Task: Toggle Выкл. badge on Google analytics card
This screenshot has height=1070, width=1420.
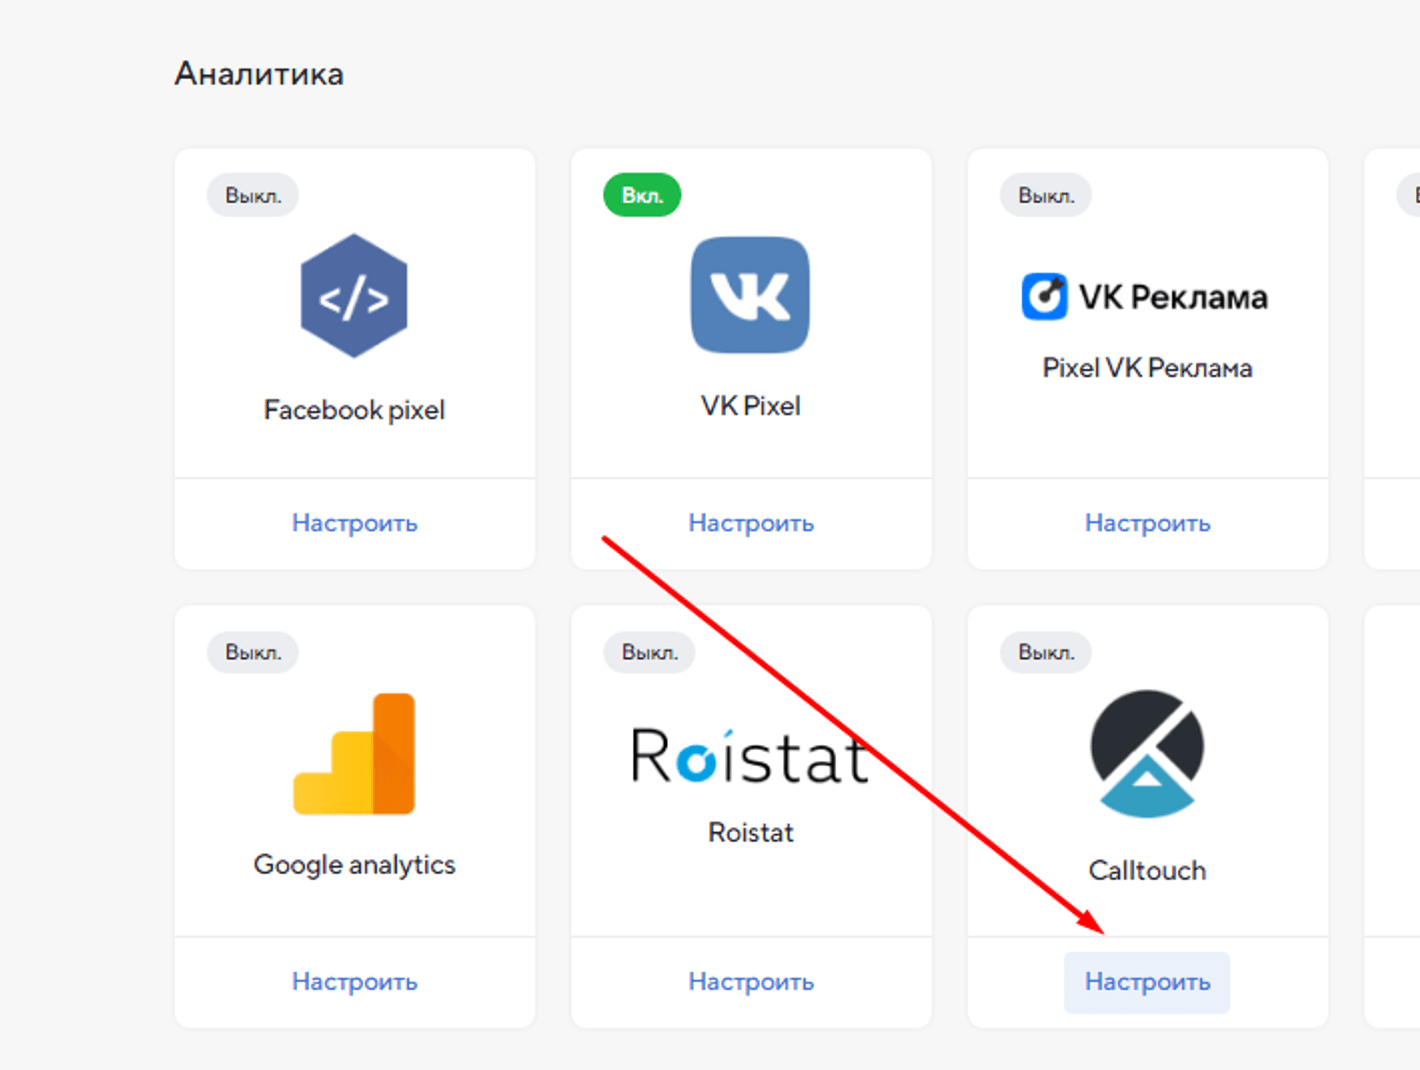Action: coord(253,652)
